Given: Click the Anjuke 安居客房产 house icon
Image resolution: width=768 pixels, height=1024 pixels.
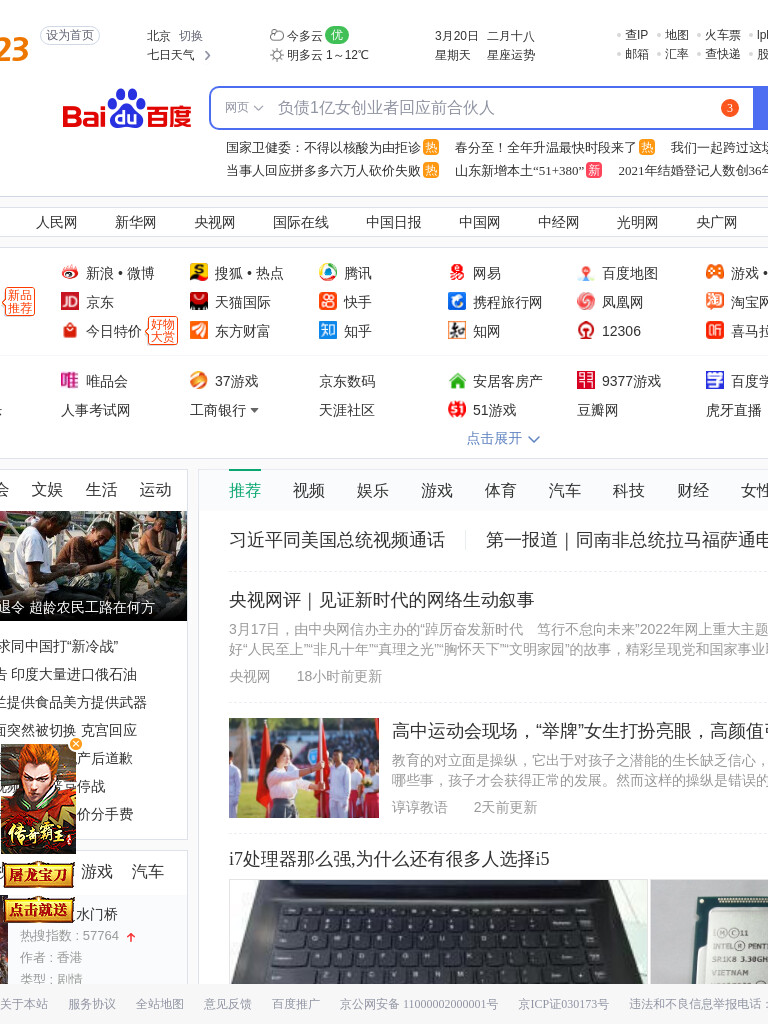Looking at the screenshot, I should [x=457, y=380].
